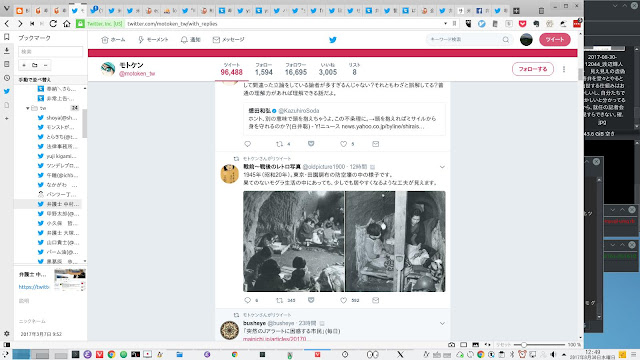Image resolution: width=640 pixels, height=360 pixels.
Task: Open Twitter Moments tab
Action: pyautogui.click(x=153, y=40)
